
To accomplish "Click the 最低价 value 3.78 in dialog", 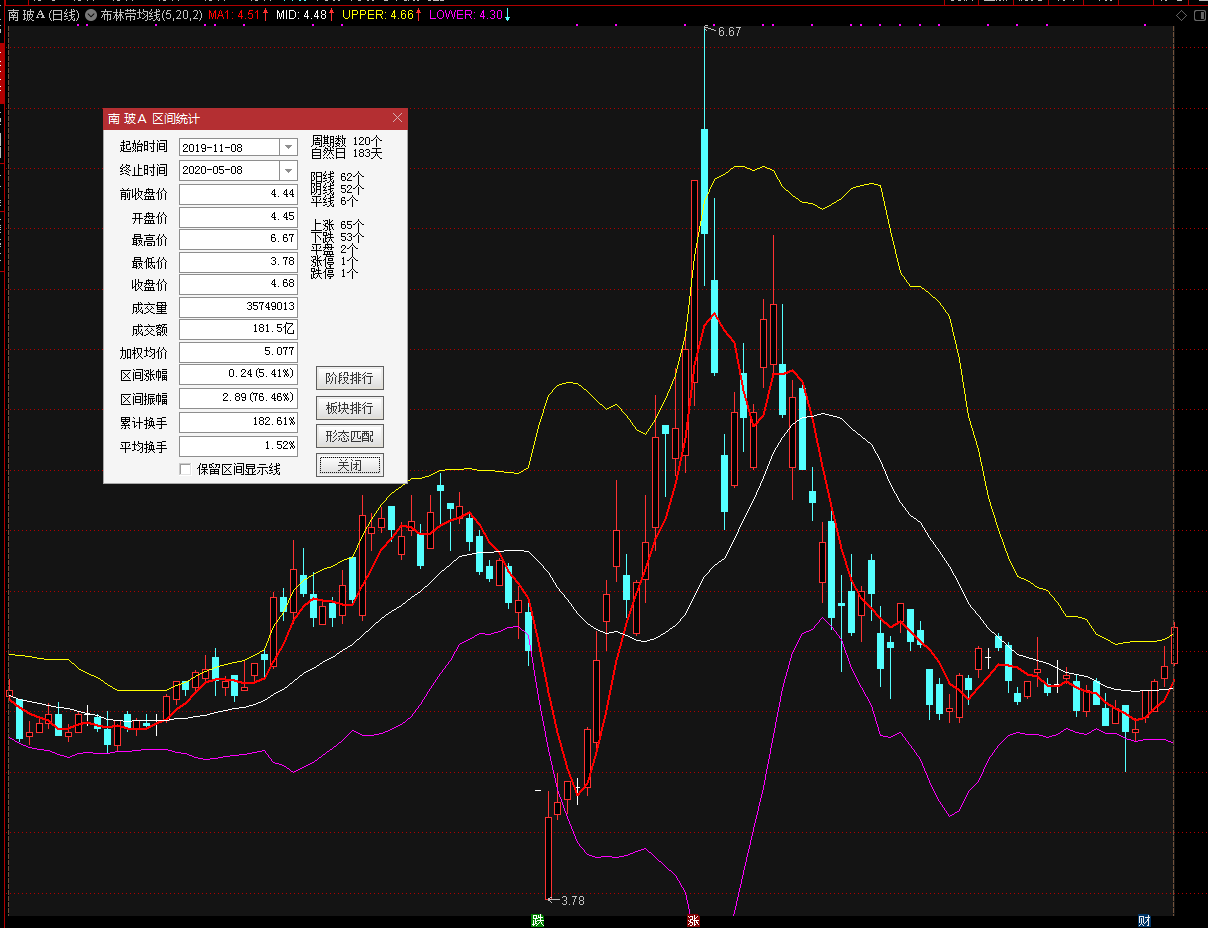I will tap(238, 263).
